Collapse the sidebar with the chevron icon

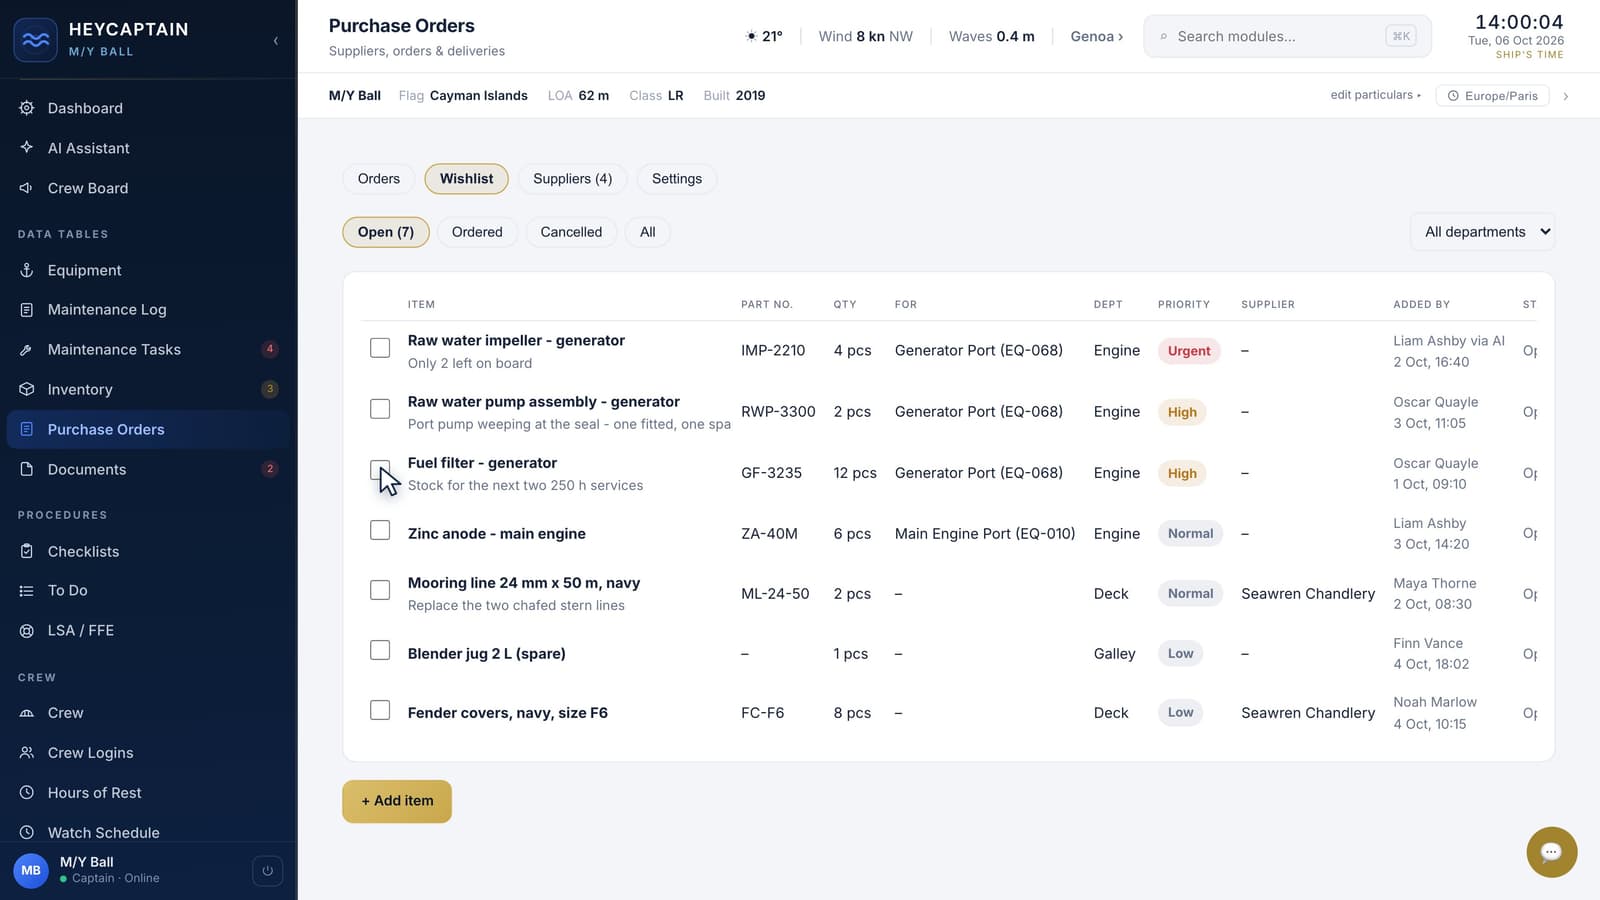pyautogui.click(x=276, y=40)
